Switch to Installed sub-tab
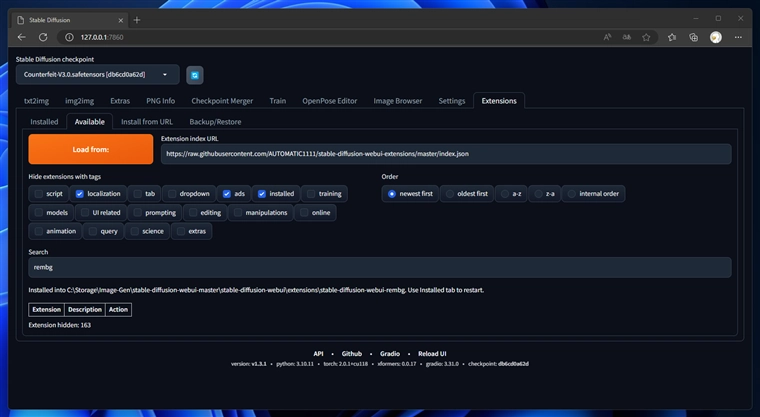This screenshot has height=417, width=760. tap(44, 122)
